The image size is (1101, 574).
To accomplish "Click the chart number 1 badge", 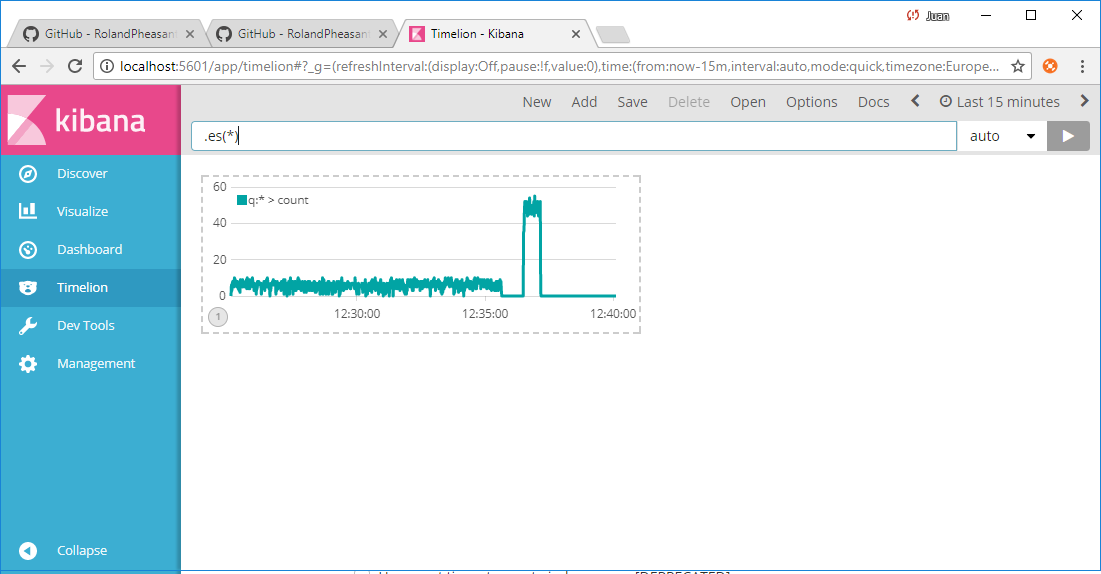I will click(x=218, y=317).
